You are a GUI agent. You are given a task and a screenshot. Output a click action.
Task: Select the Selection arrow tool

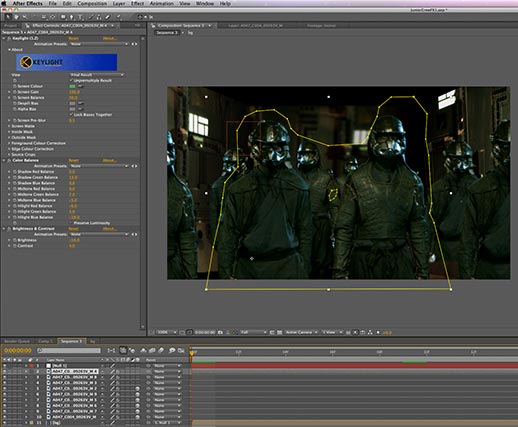click(8, 17)
